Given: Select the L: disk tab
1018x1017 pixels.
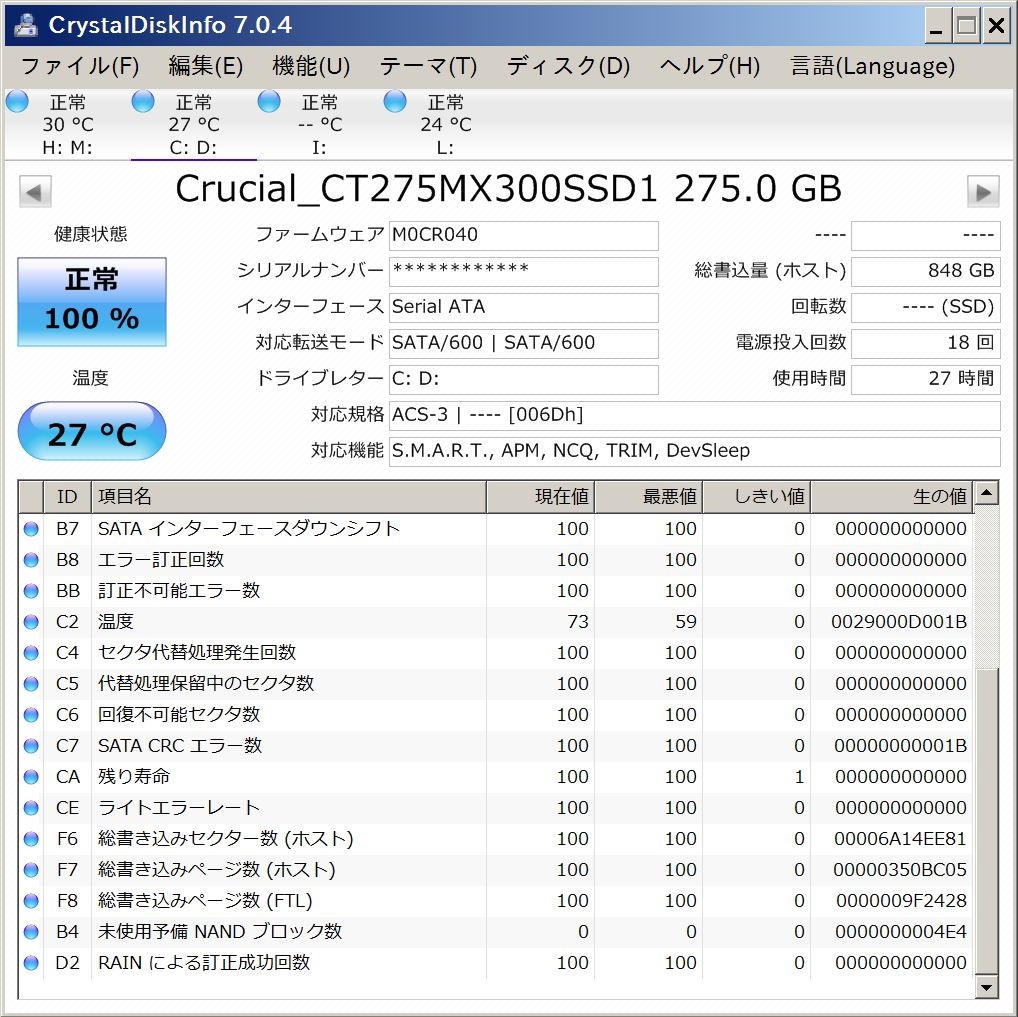Looking at the screenshot, I should click(x=445, y=124).
